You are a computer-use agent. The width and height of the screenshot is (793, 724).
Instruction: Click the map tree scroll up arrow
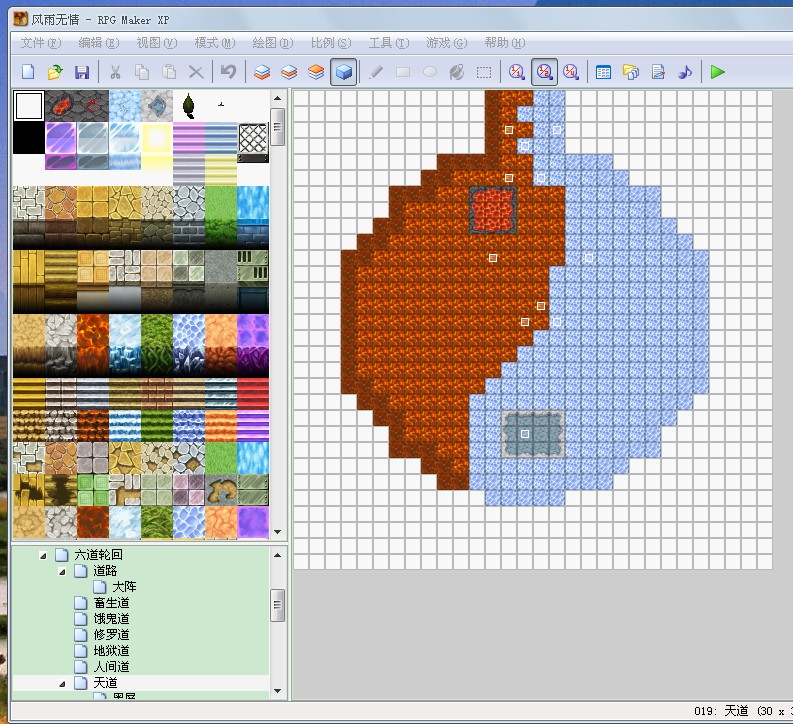click(x=277, y=555)
